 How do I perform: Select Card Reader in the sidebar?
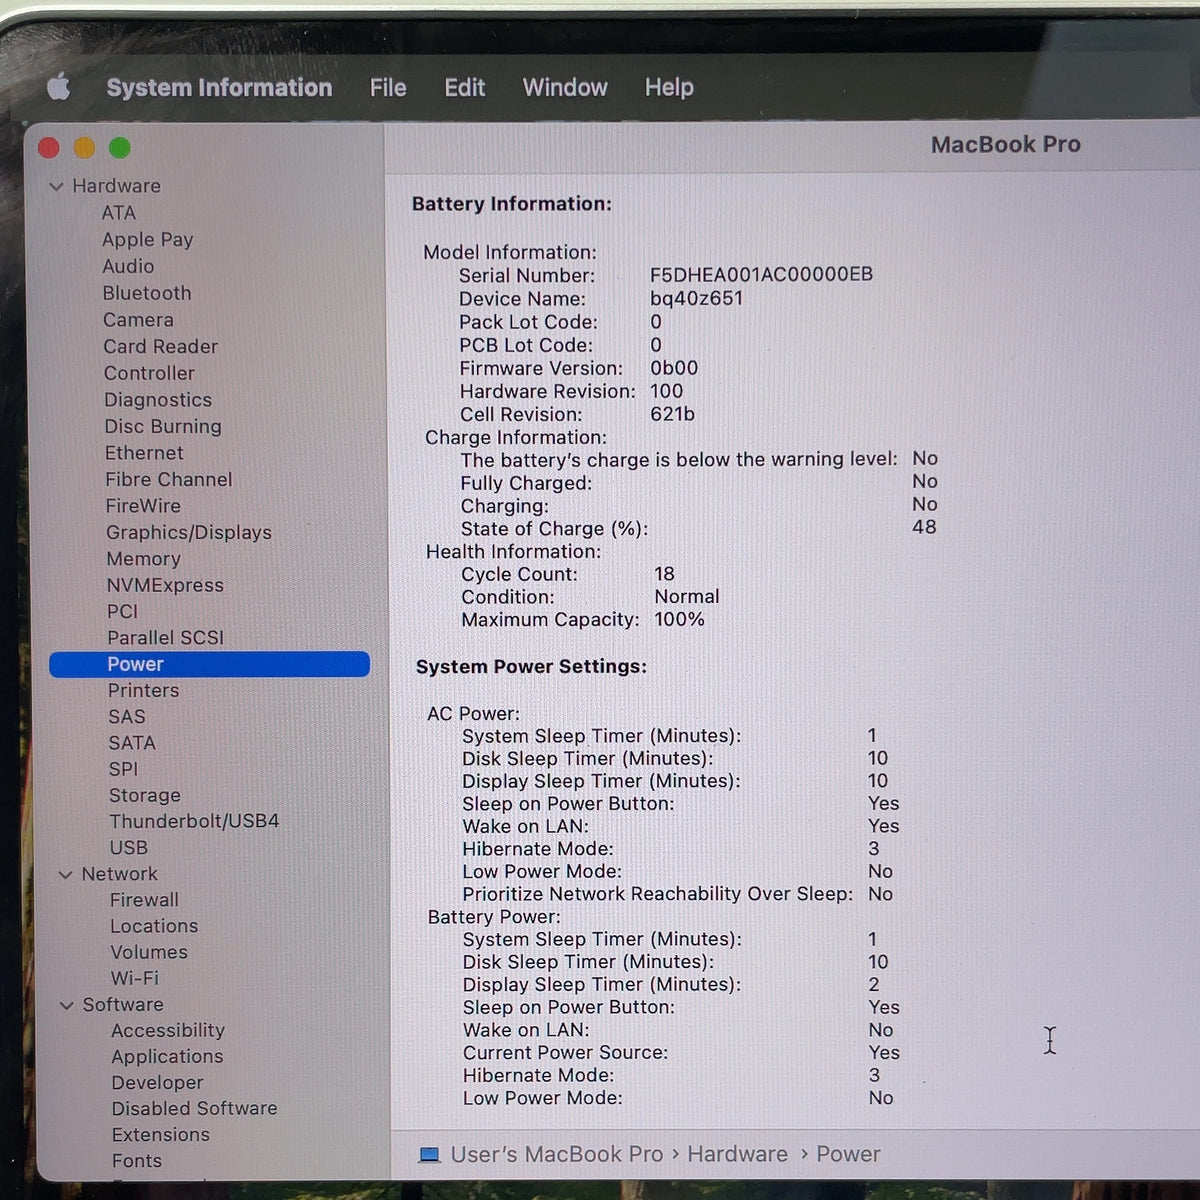[160, 346]
